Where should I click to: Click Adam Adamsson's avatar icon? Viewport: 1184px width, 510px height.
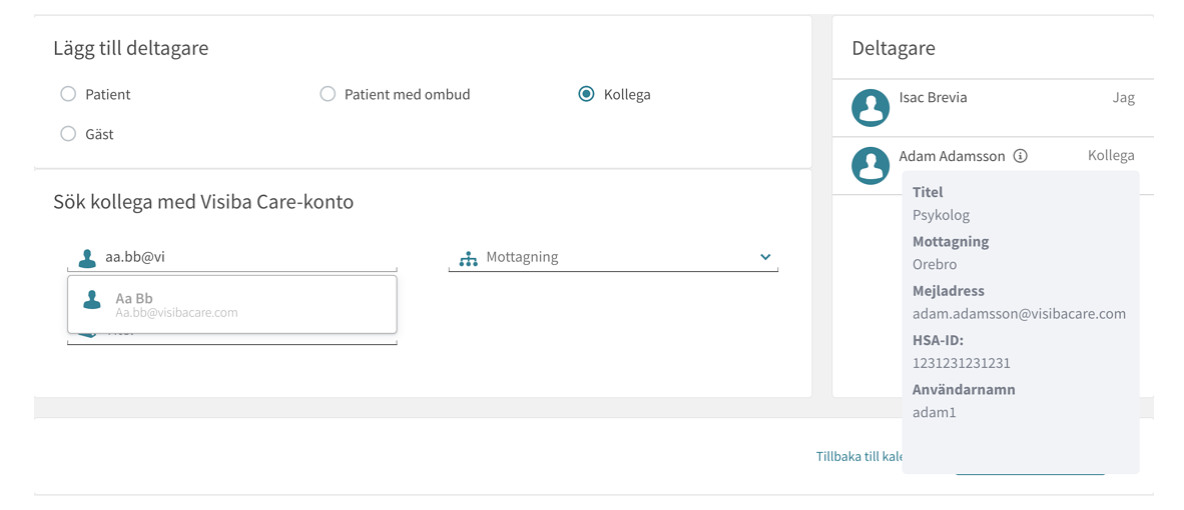870,165
